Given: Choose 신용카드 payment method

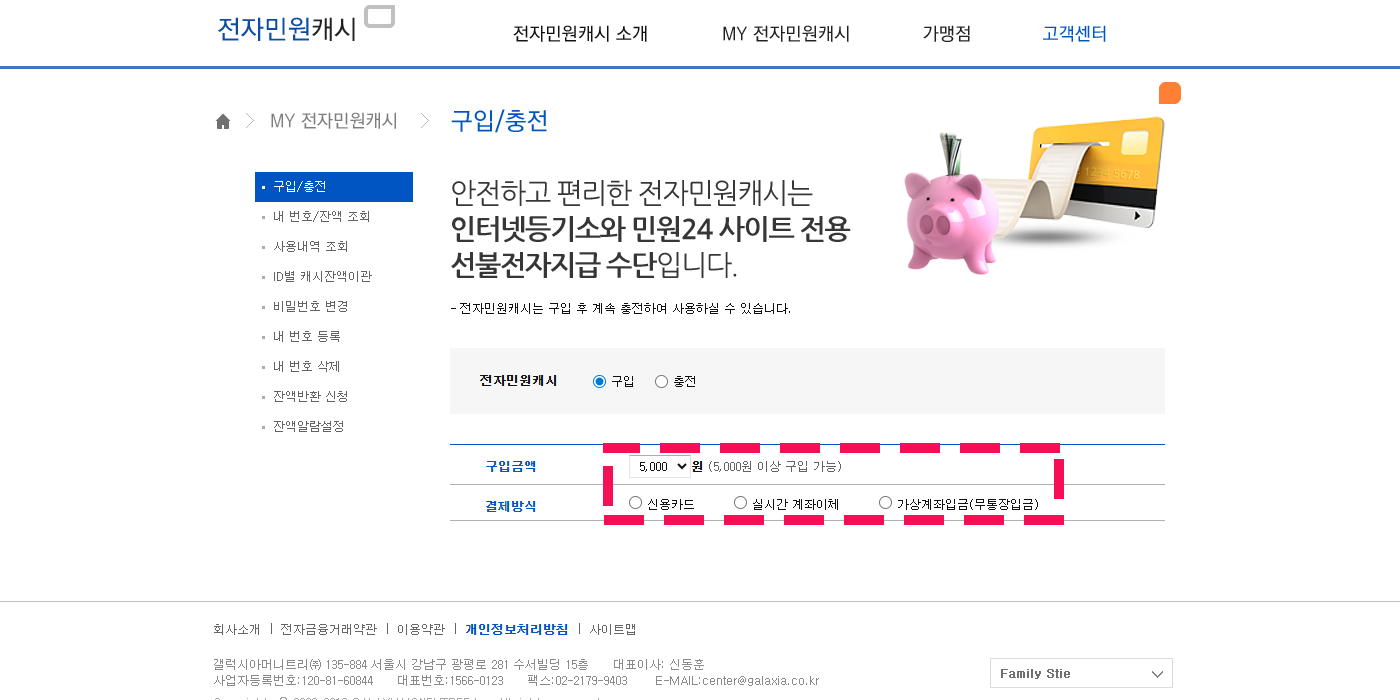Looking at the screenshot, I should tap(636, 503).
